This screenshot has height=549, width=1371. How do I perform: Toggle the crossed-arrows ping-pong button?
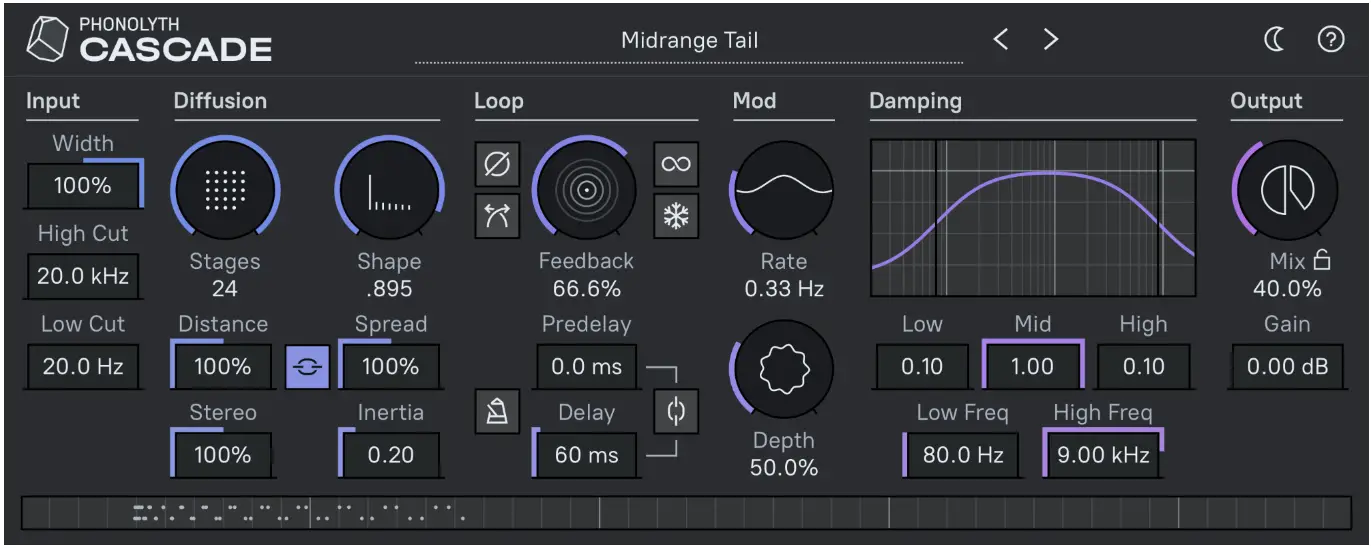tap(497, 216)
